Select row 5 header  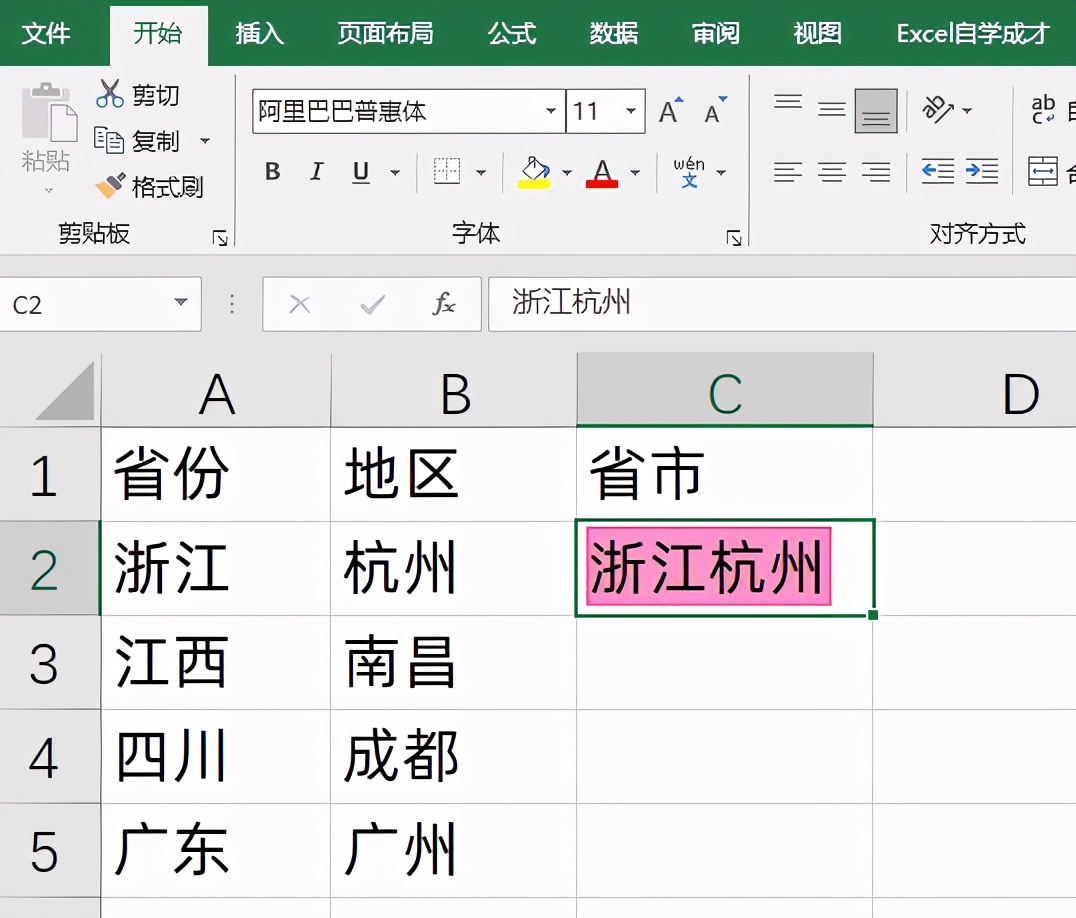pos(50,851)
